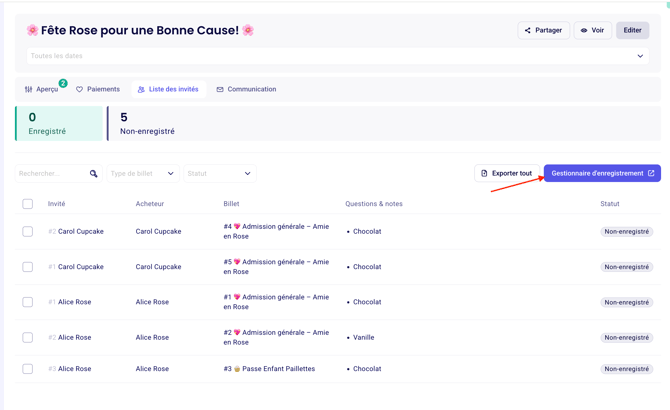
Task: Click the envelope icon on Communication tab
Action: click(220, 90)
